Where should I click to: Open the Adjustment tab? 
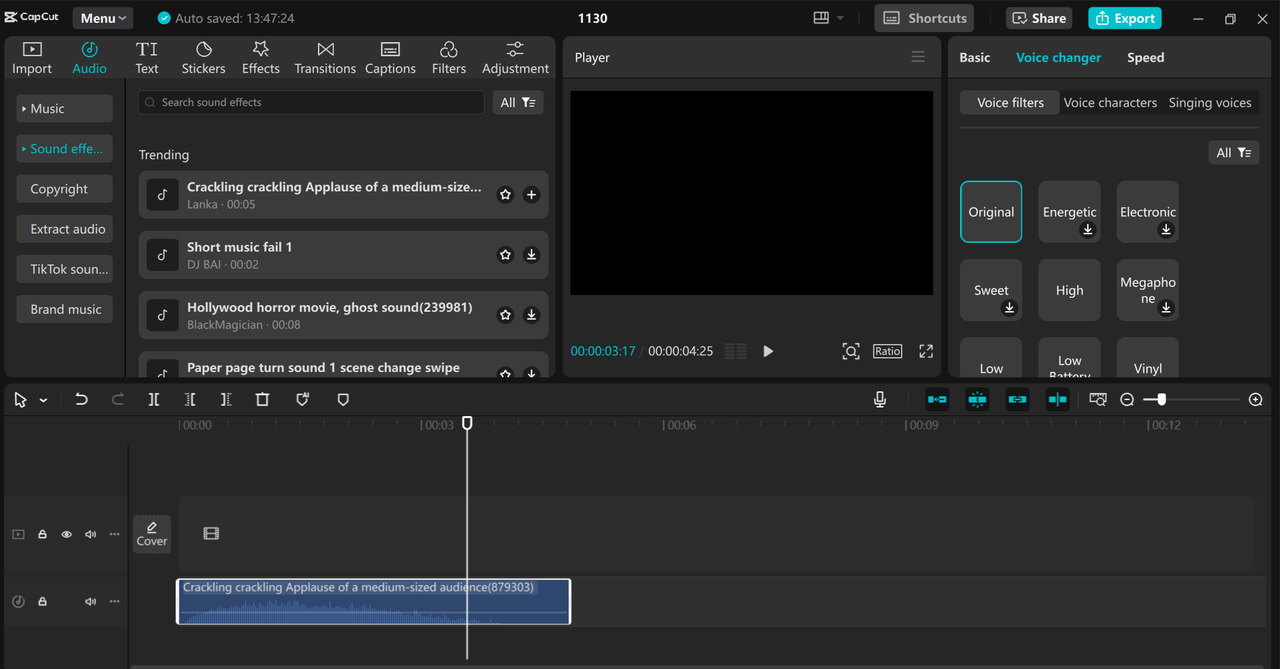pyautogui.click(x=515, y=58)
